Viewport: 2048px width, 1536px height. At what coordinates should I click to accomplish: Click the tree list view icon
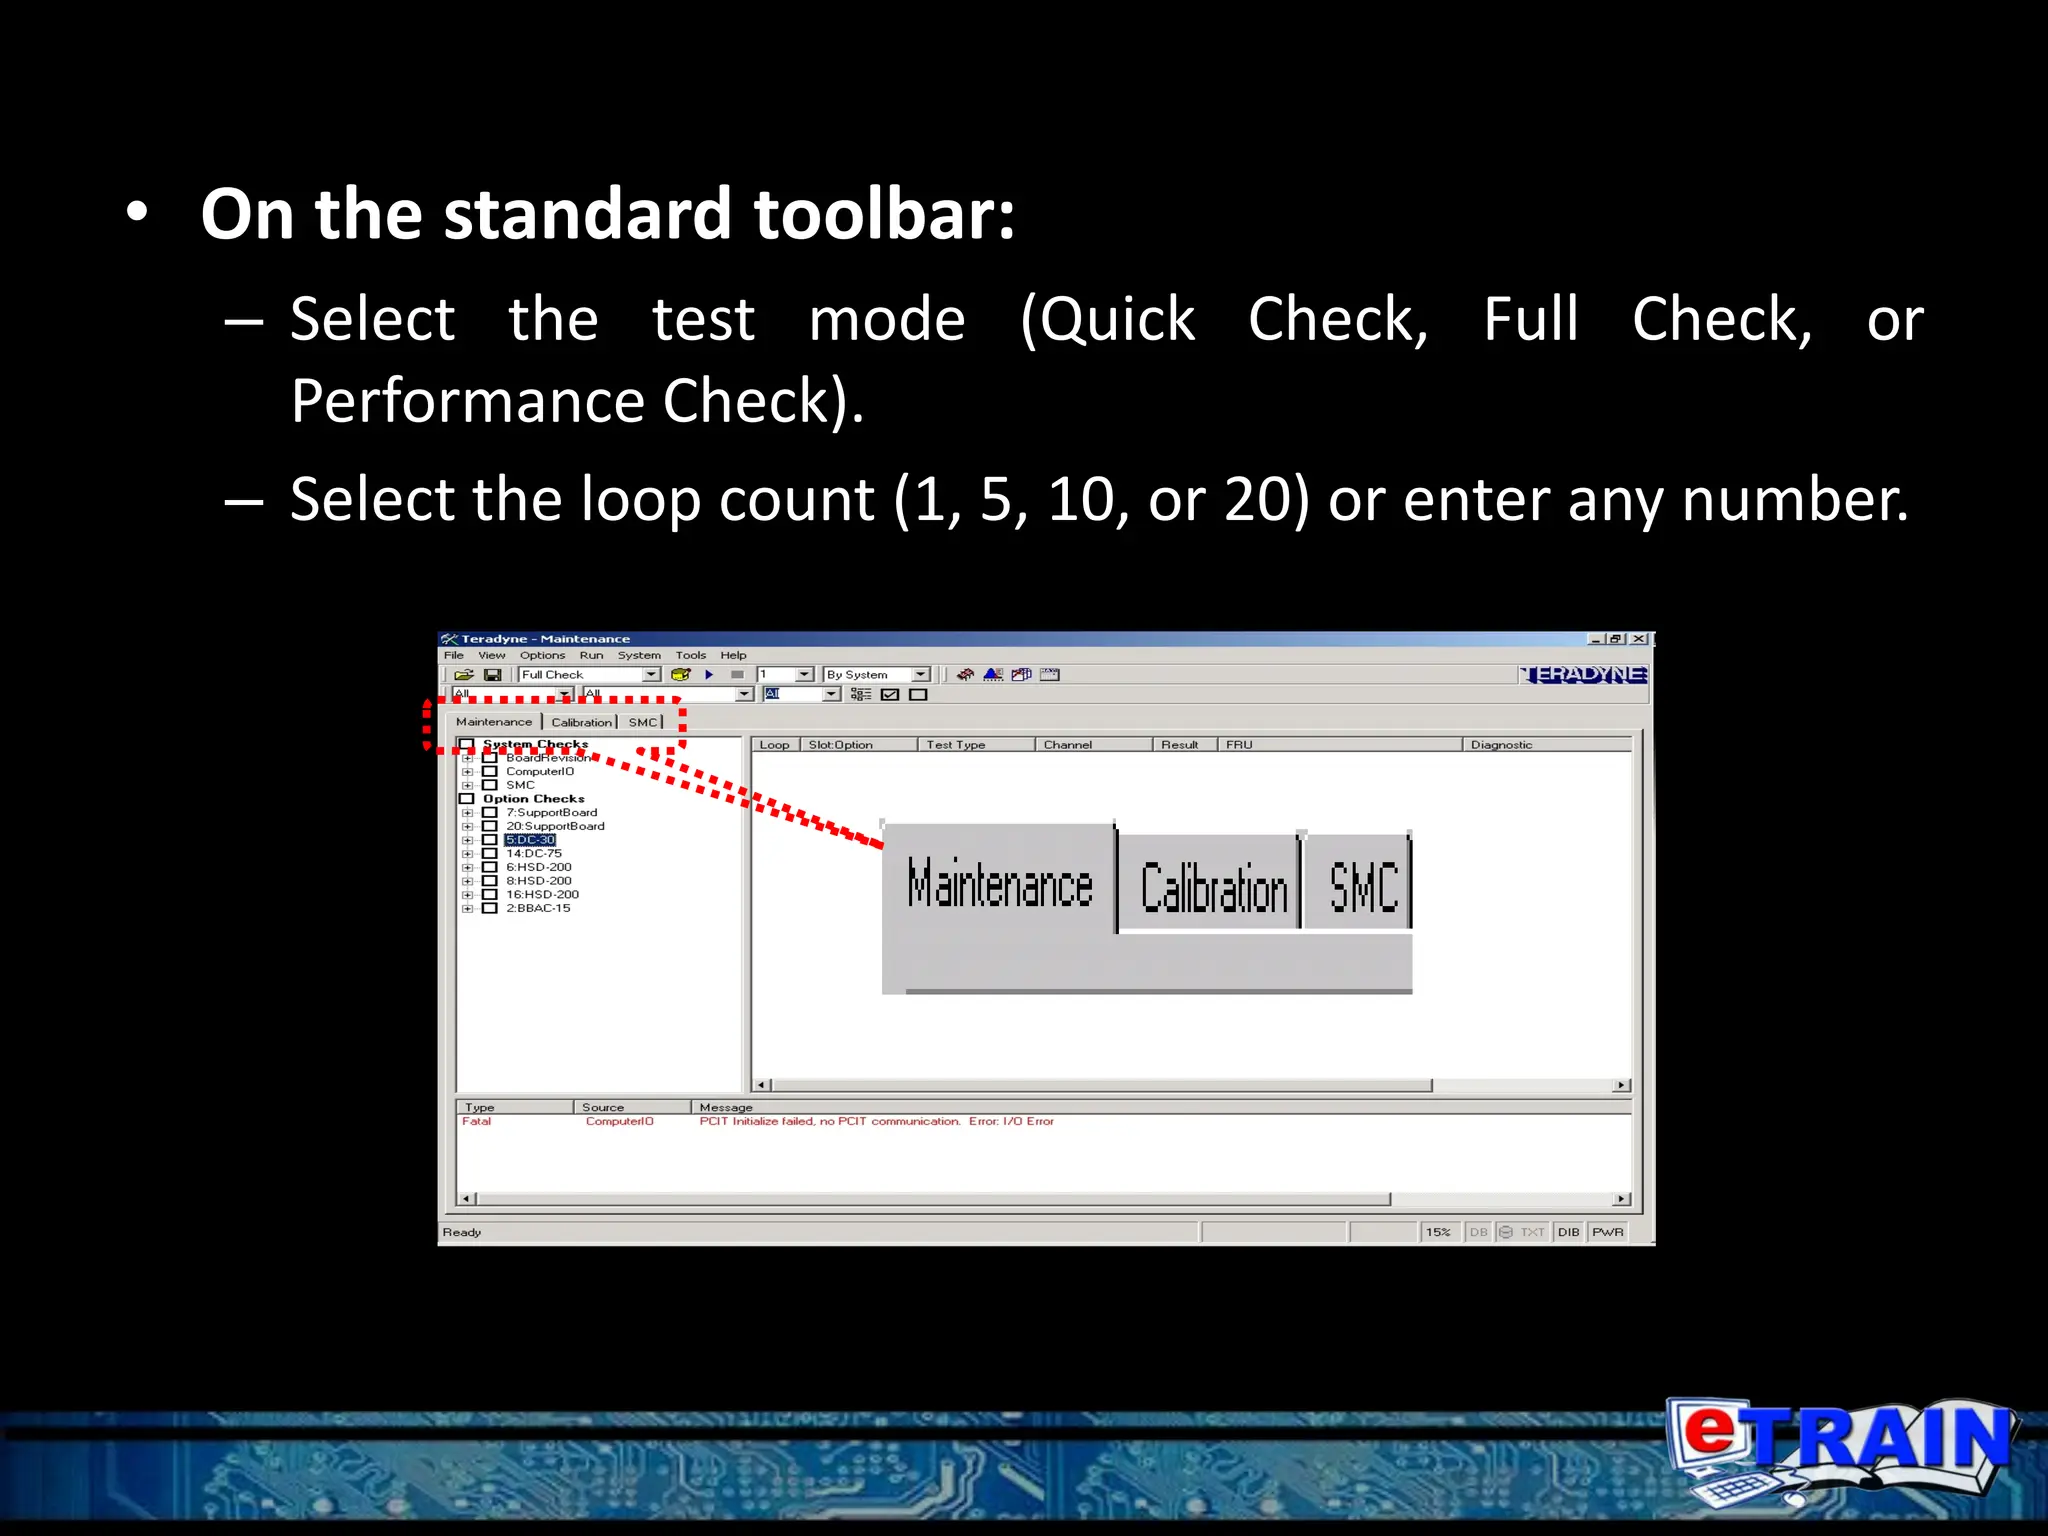tap(861, 694)
